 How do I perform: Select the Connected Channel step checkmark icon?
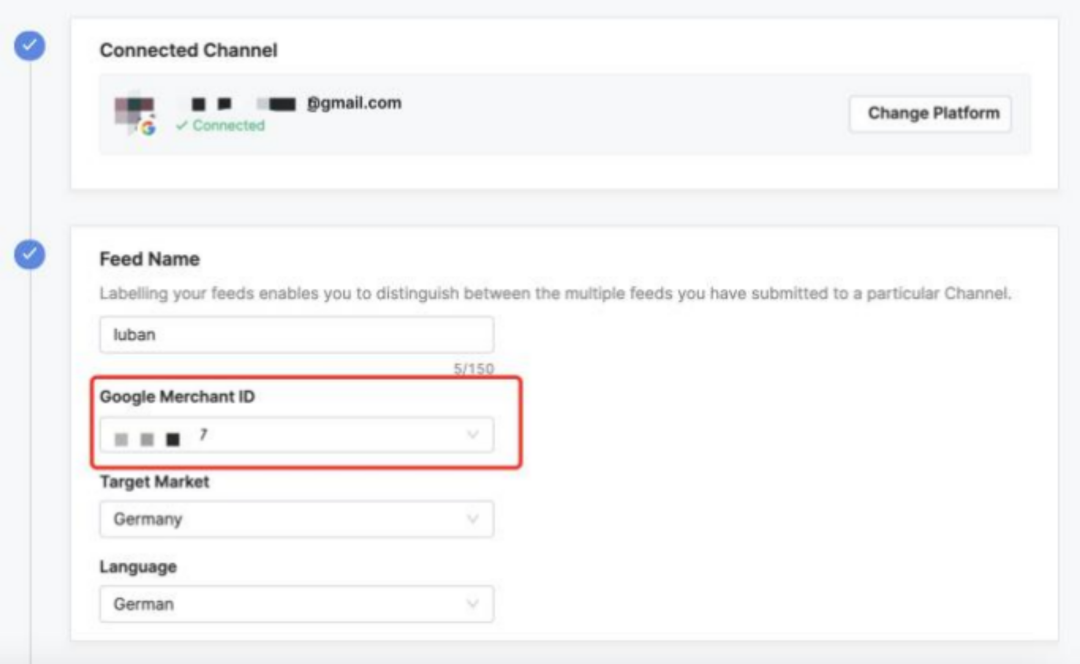[x=30, y=46]
